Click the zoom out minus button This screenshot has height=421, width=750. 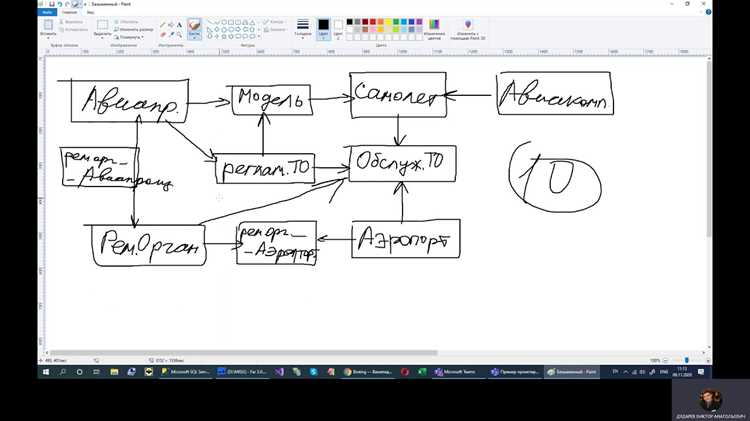[665, 360]
